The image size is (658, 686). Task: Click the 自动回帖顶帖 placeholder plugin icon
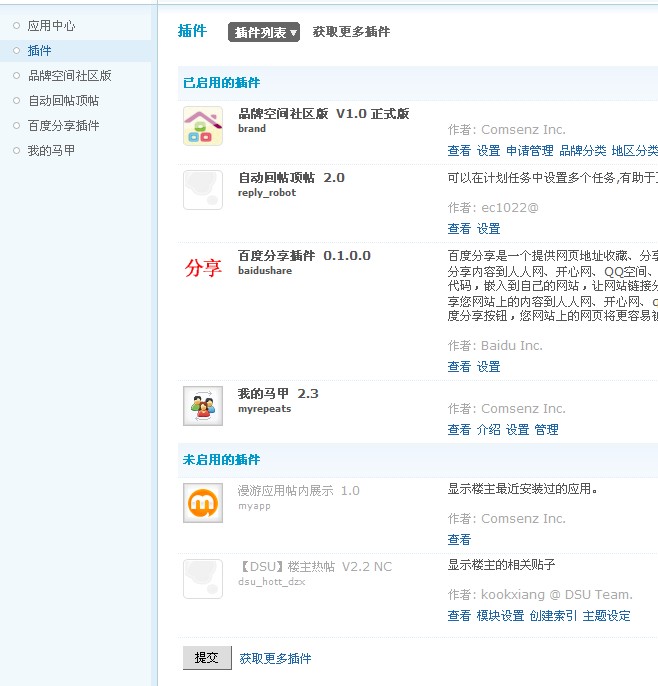[203, 190]
